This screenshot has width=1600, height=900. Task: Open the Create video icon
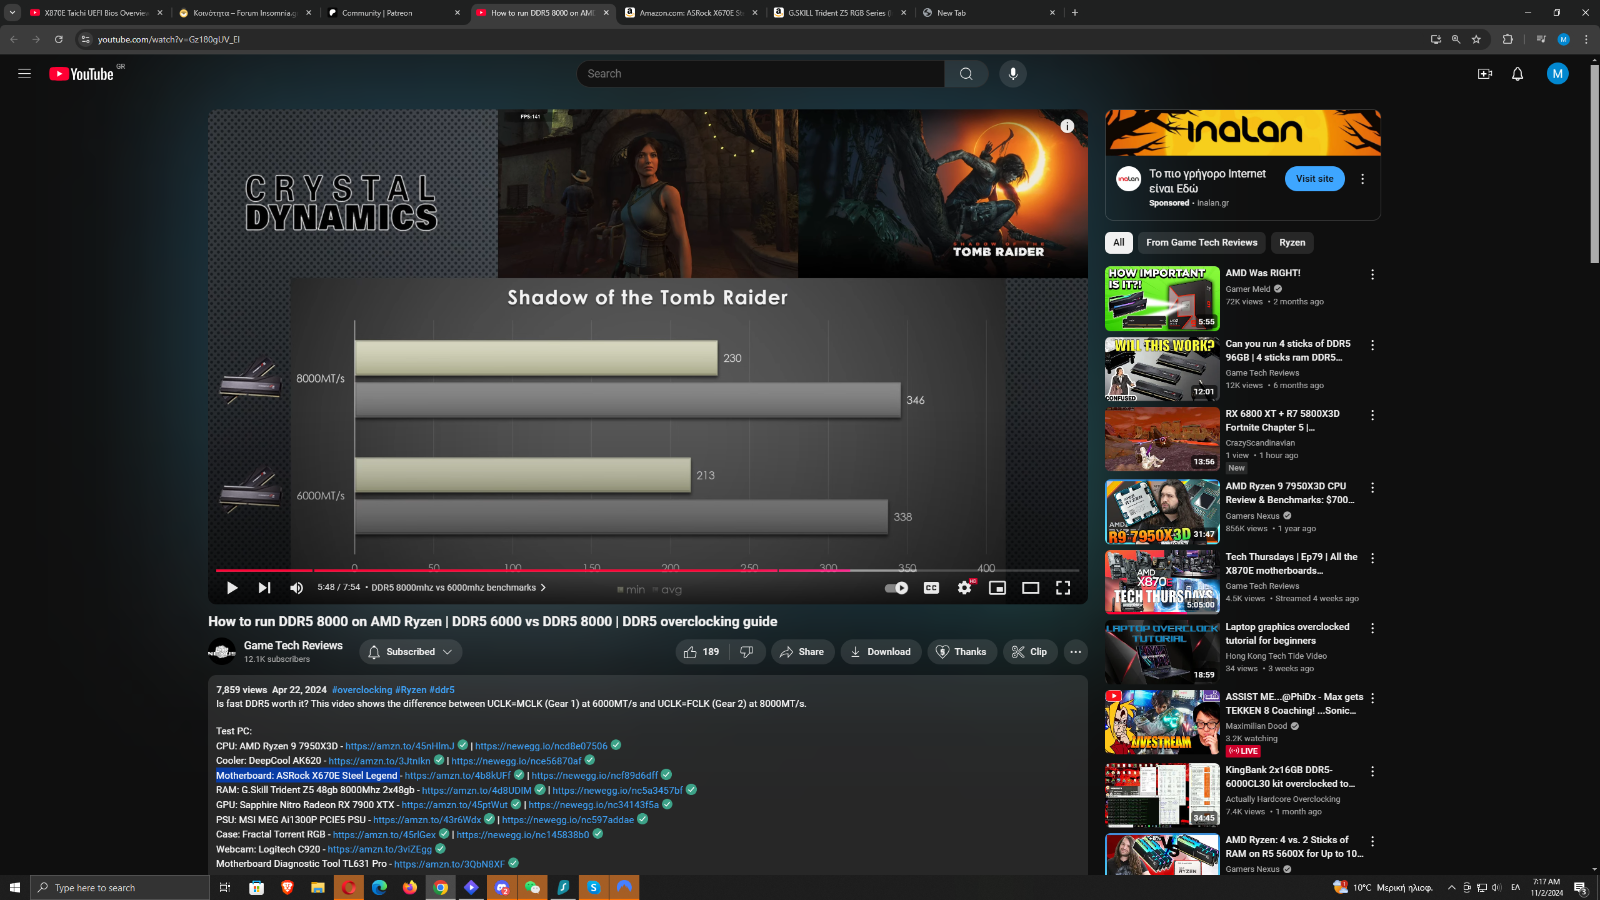tap(1485, 74)
